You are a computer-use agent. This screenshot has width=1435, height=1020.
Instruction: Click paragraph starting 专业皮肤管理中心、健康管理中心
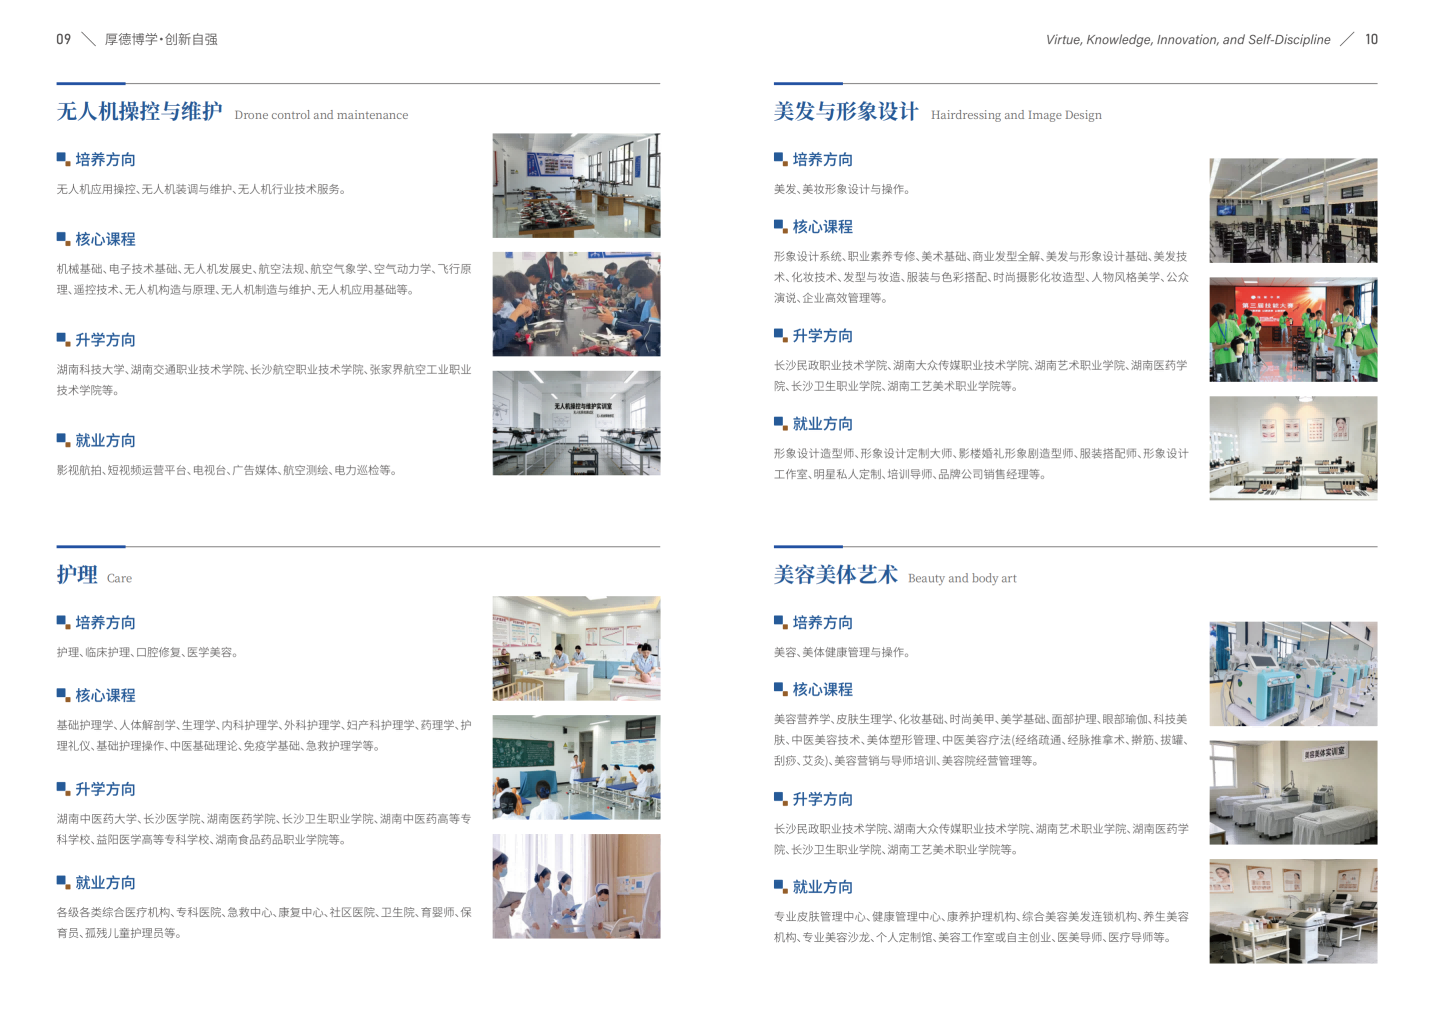pyautogui.click(x=981, y=927)
